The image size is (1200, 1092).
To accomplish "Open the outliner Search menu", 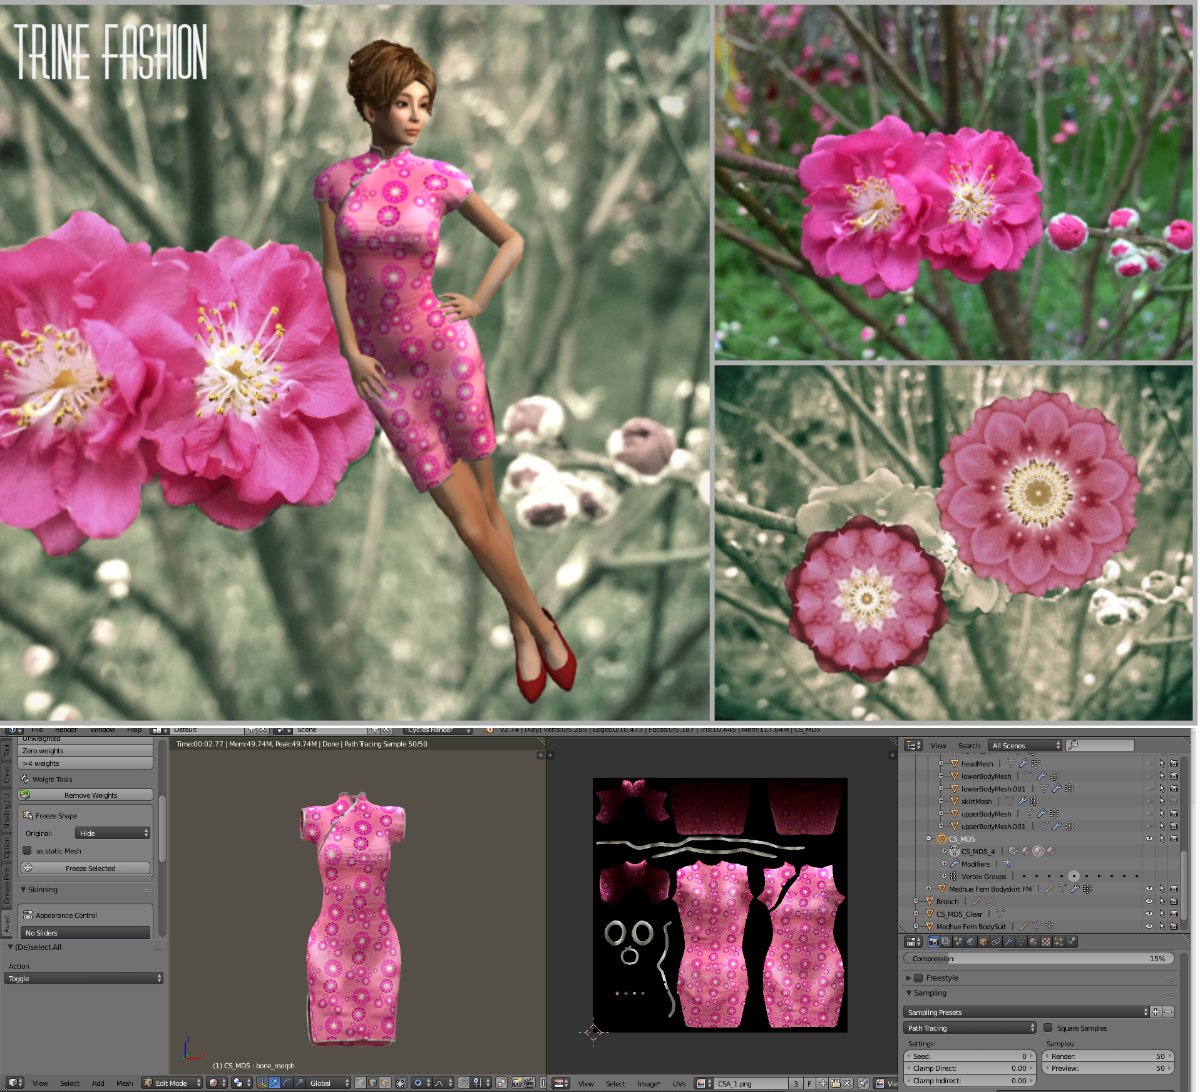I will pos(969,745).
